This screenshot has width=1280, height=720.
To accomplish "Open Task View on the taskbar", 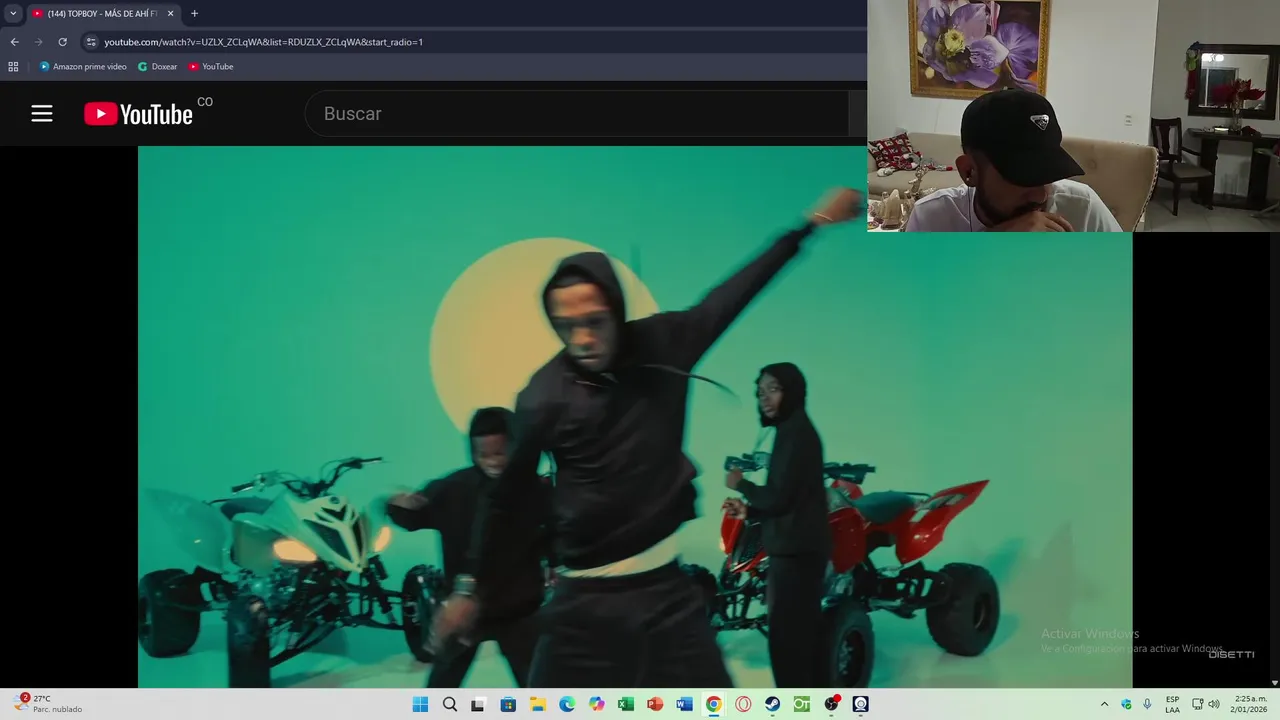I will click(478, 704).
